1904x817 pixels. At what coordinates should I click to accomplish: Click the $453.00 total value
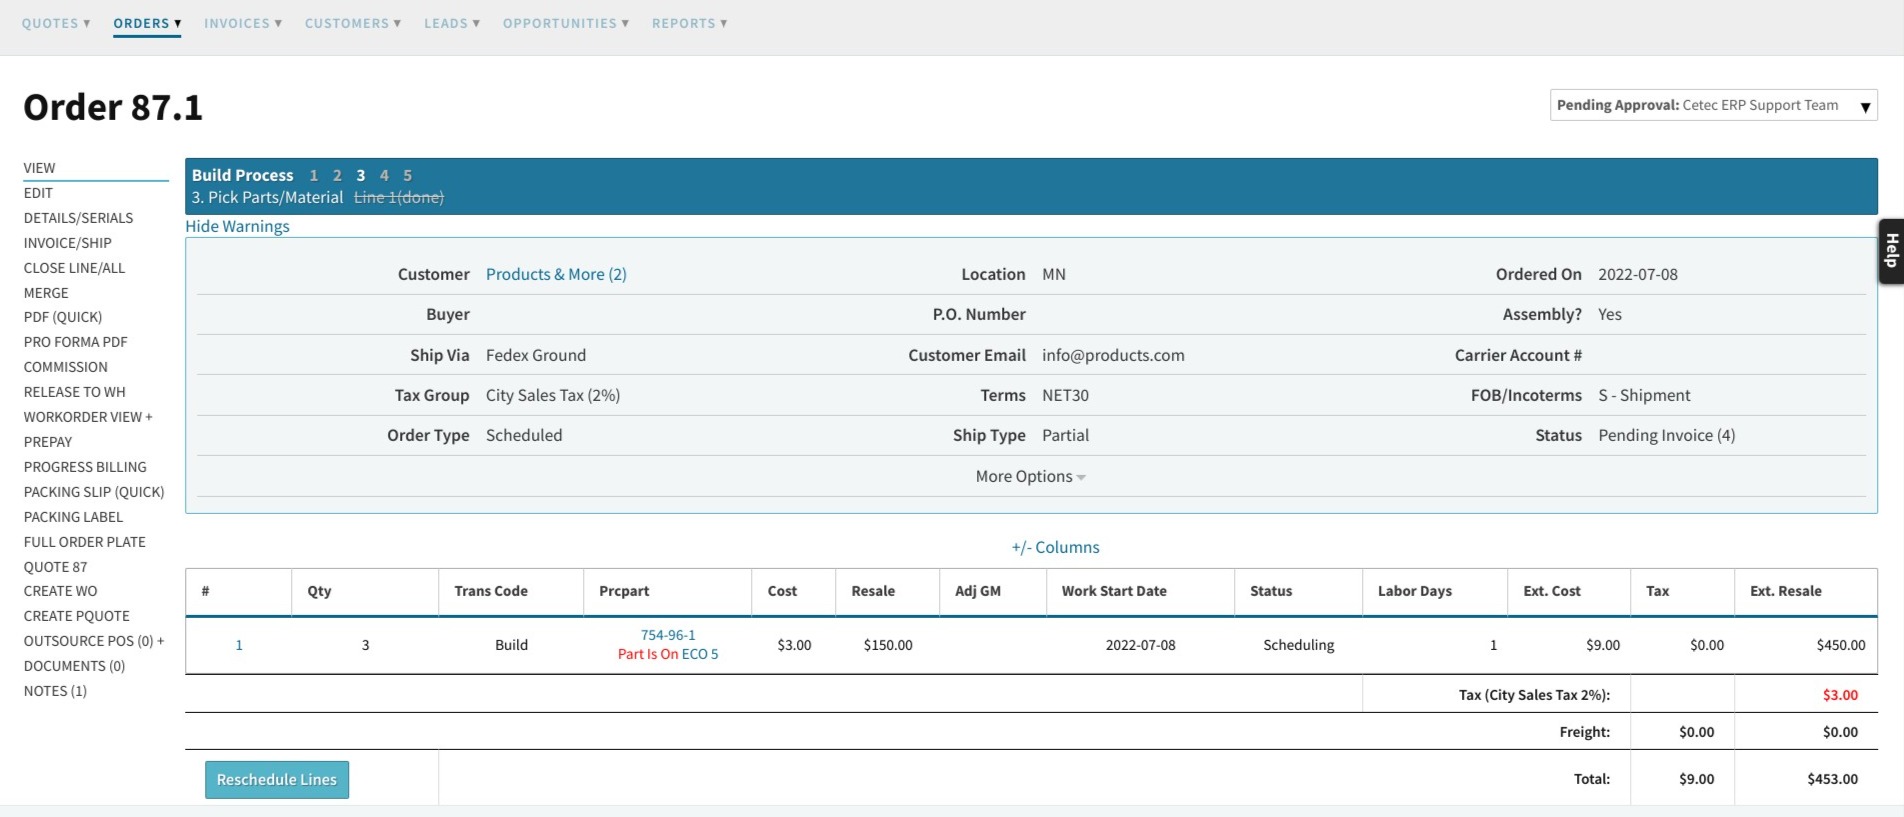tap(1832, 779)
